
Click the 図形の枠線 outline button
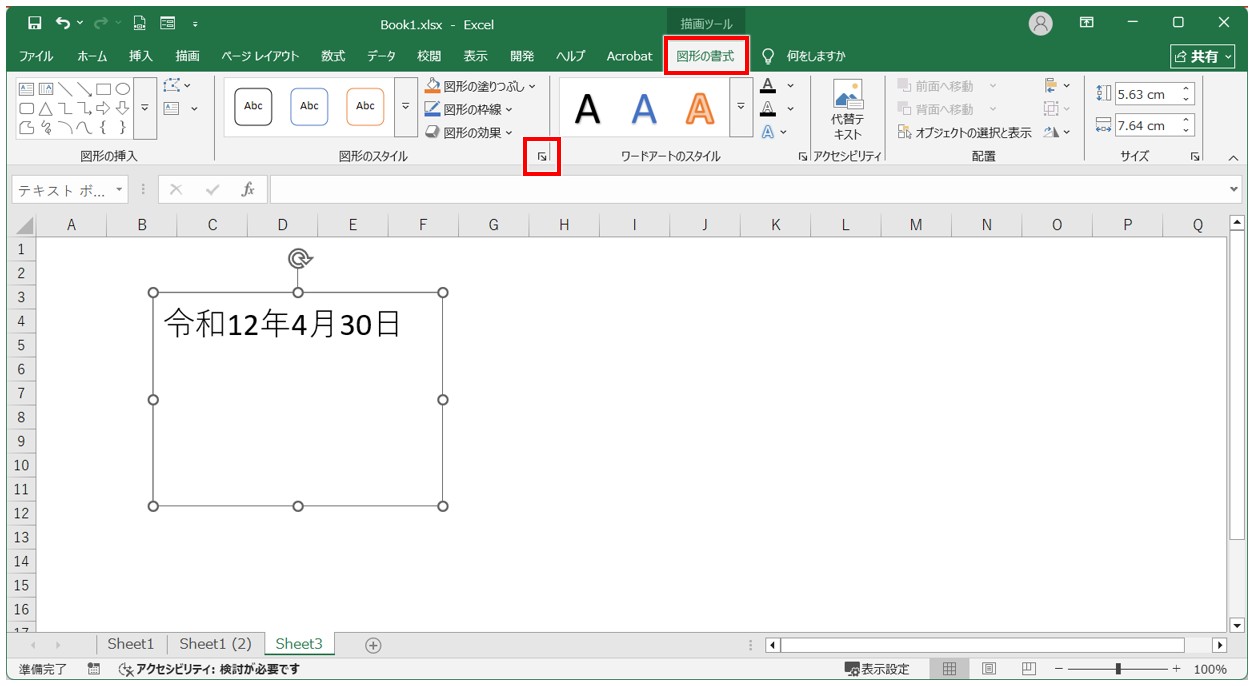pos(468,109)
